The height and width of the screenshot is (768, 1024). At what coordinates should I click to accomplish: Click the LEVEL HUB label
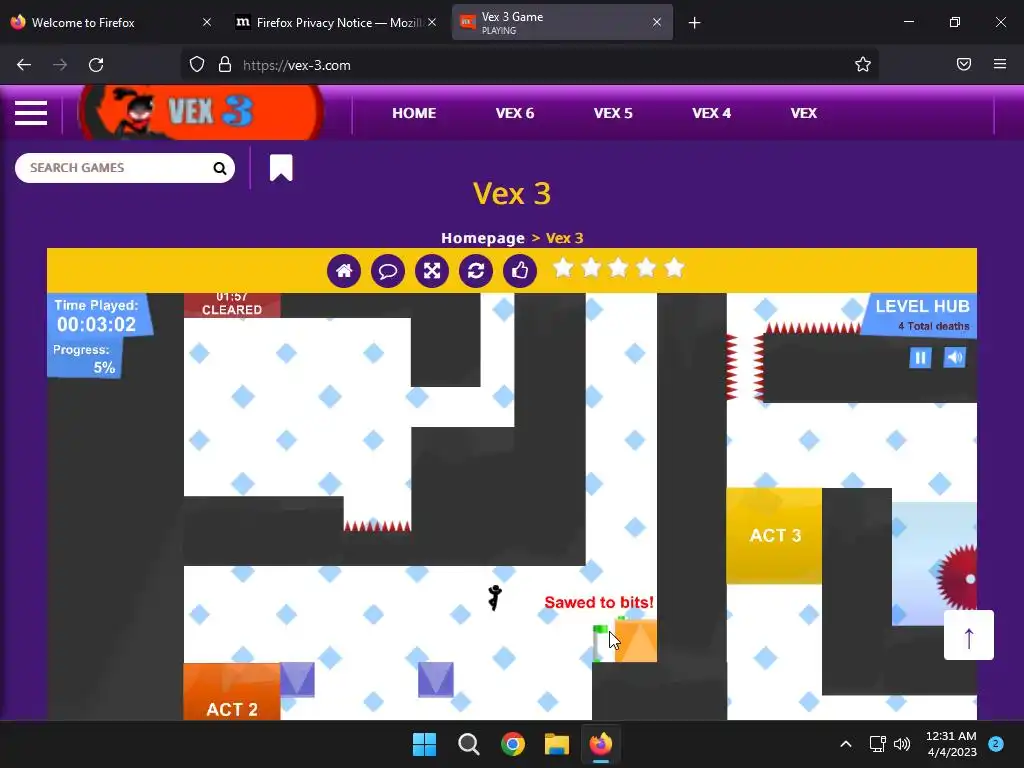coord(922,306)
